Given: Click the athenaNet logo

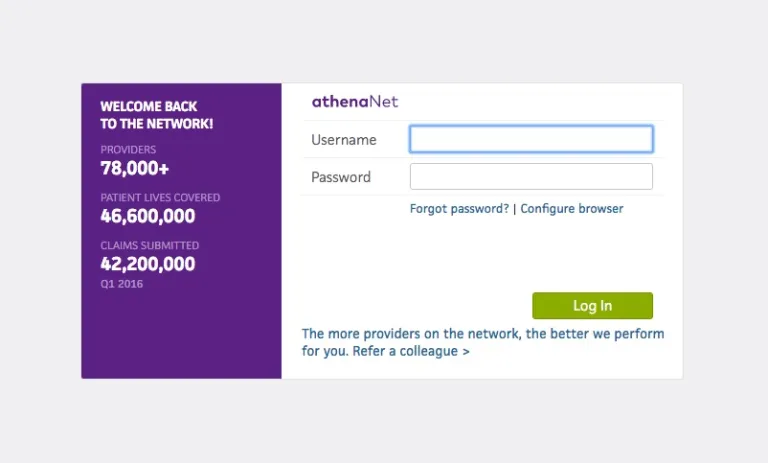Looking at the screenshot, I should point(355,101).
